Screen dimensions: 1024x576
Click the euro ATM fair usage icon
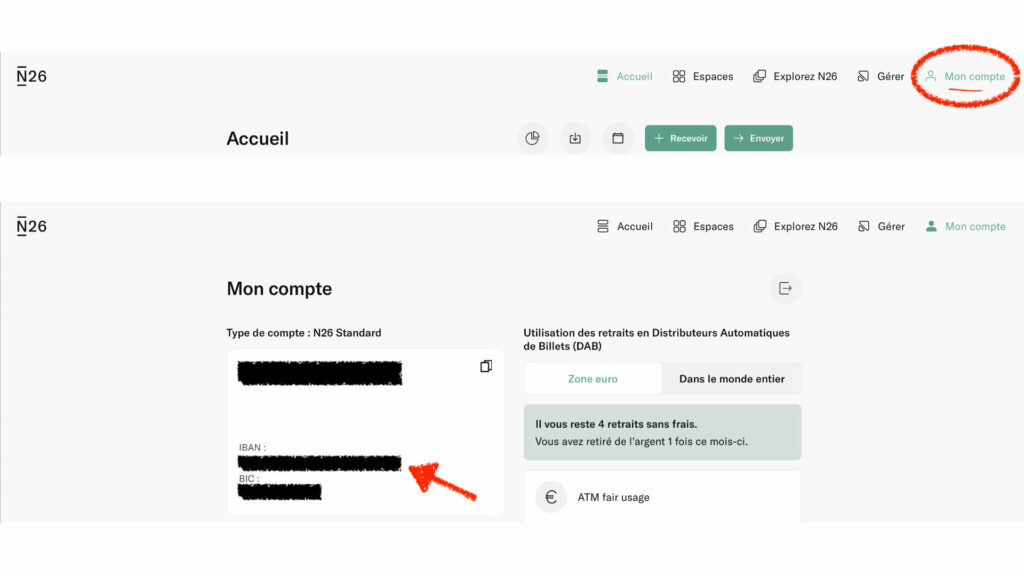point(550,497)
